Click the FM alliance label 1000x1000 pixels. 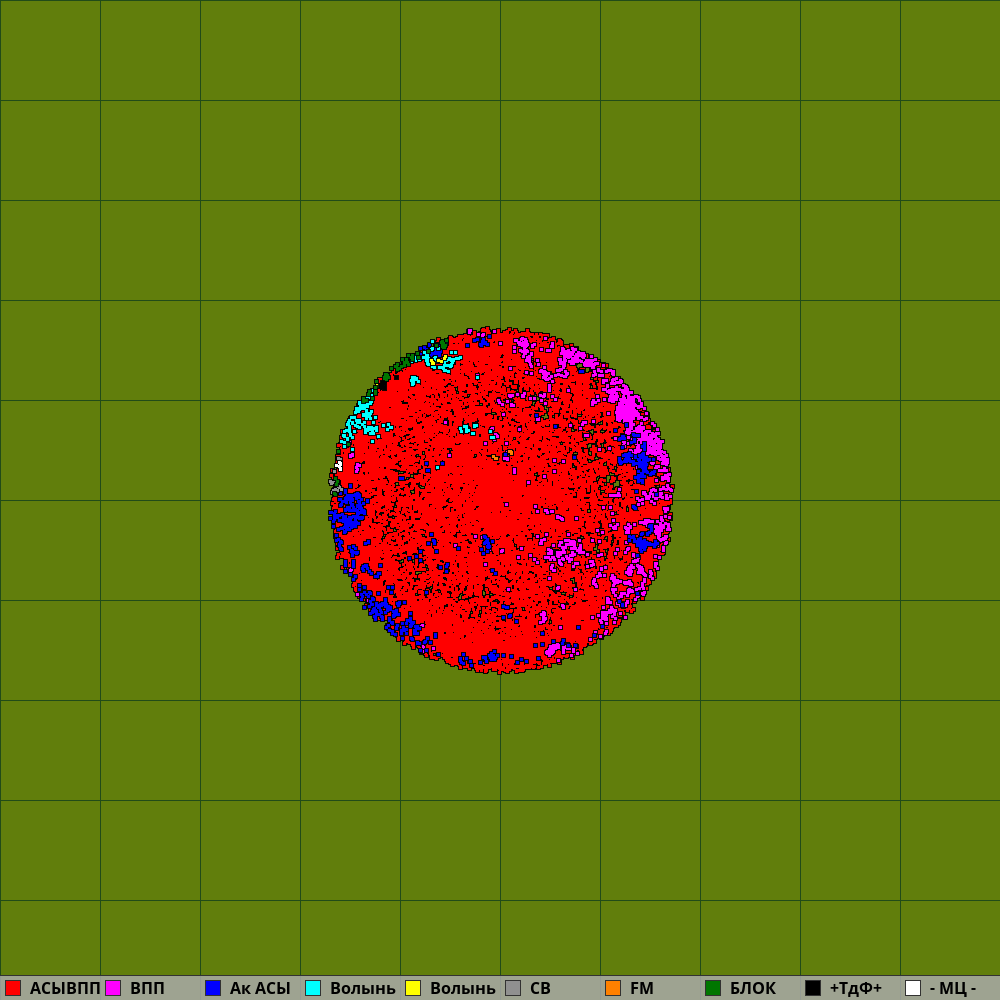tap(642, 989)
